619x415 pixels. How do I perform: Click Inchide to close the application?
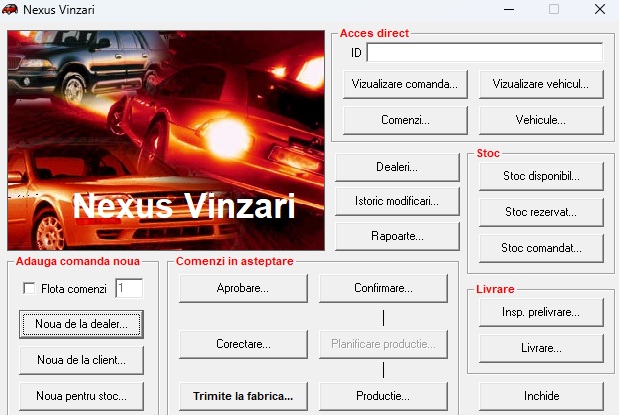[x=541, y=396]
